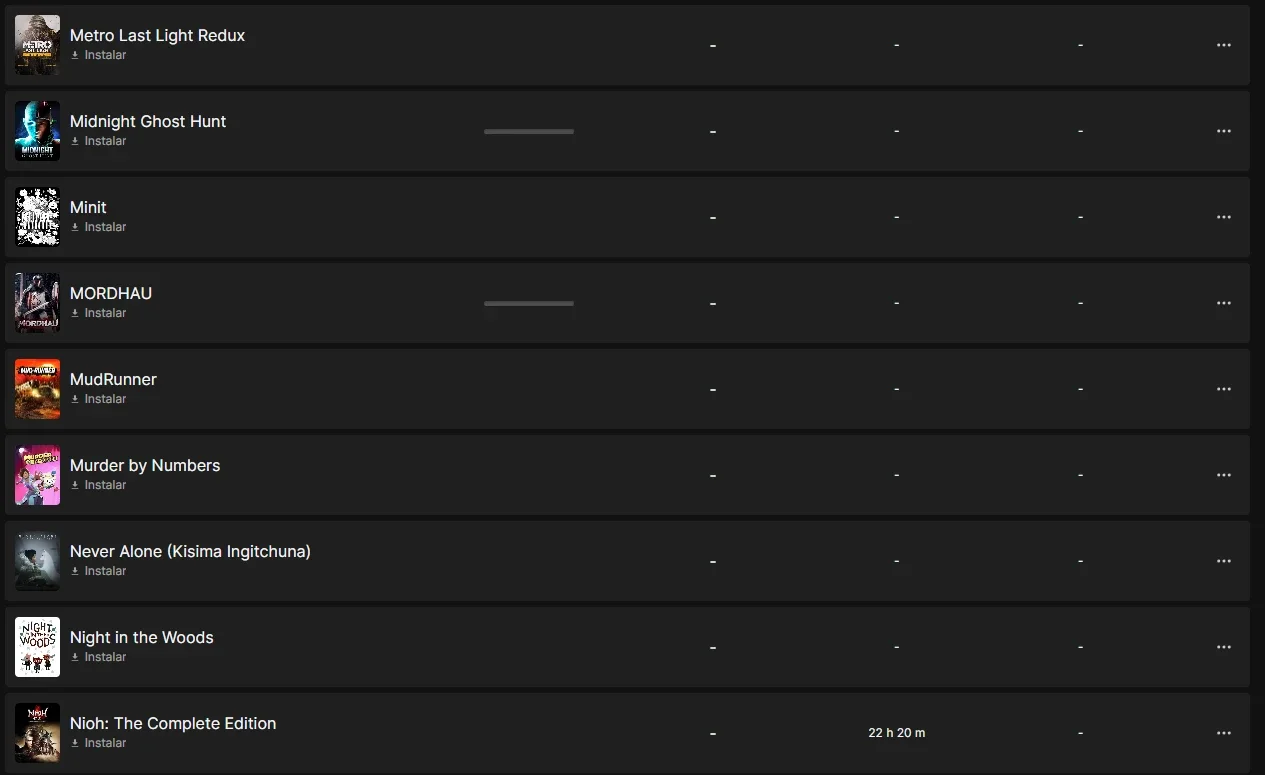This screenshot has height=775, width=1265.
Task: Open three-dot menu for Midnight Ghost Hunt
Action: click(x=1223, y=131)
